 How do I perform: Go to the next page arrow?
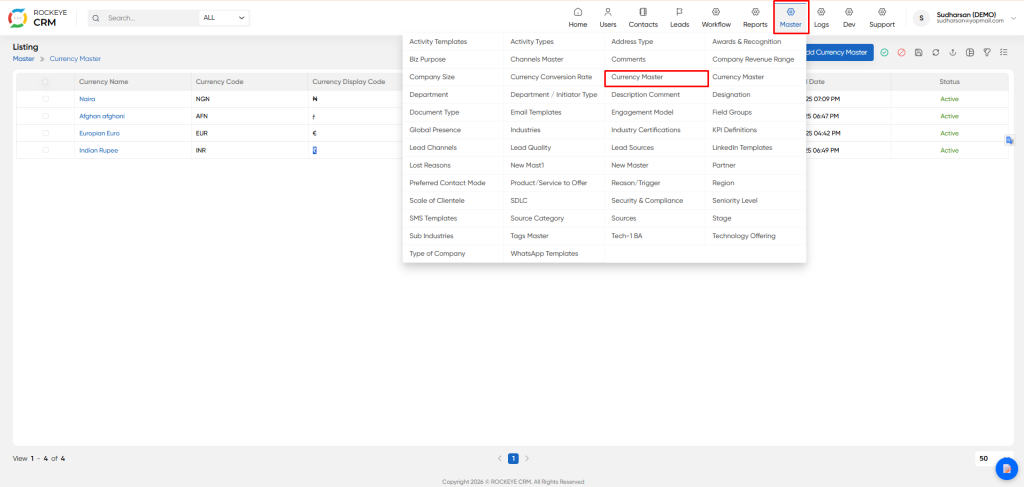coord(527,459)
